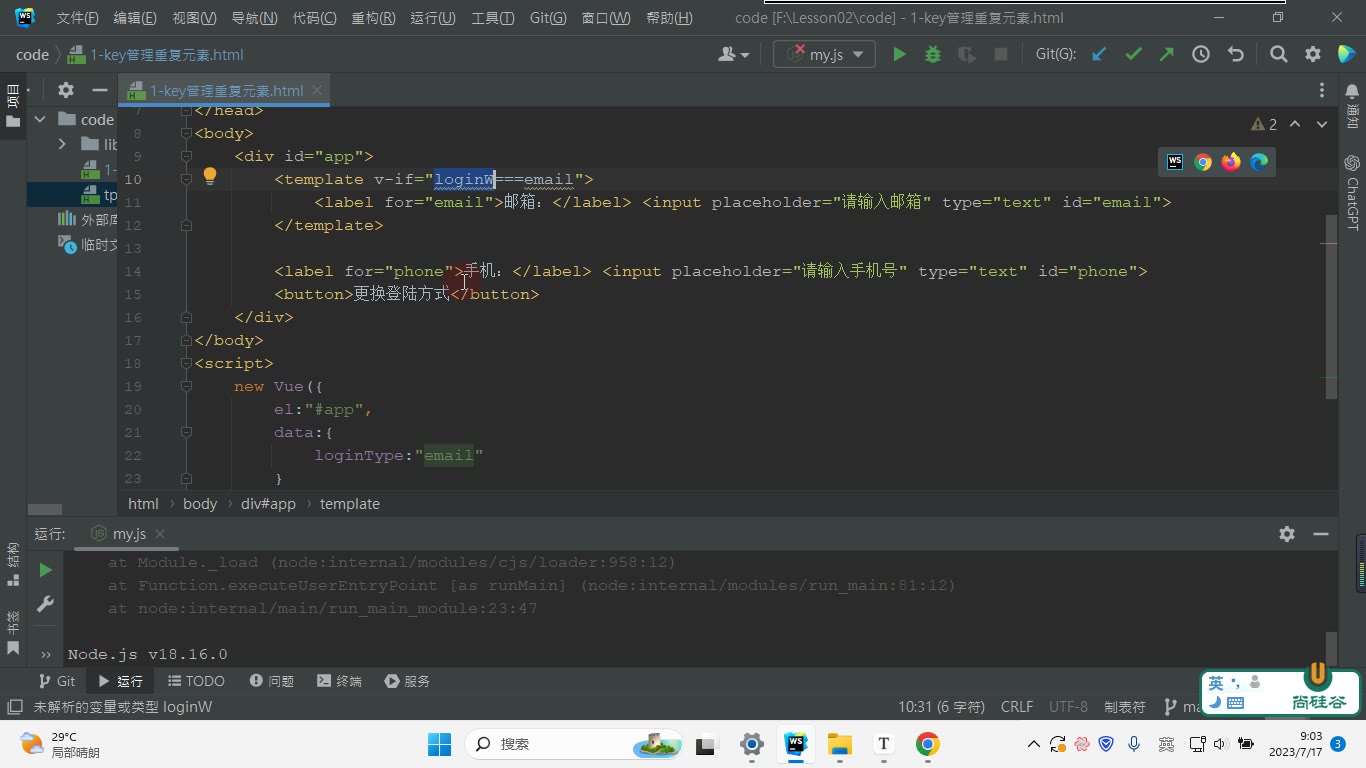Open the 文件(F) menu
Viewport: 1366px width, 768px height.
point(77,18)
